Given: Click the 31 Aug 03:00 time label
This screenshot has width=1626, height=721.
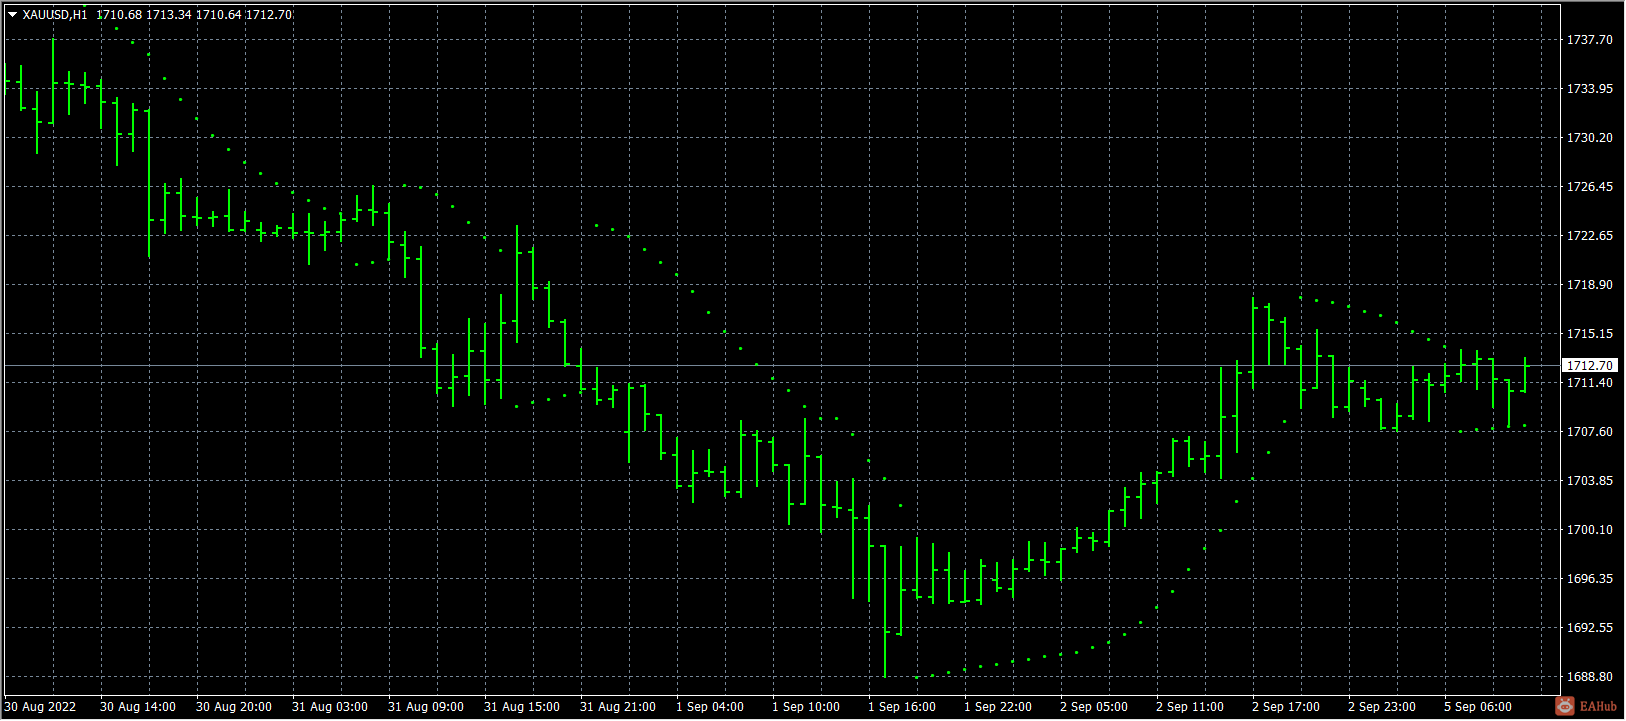Looking at the screenshot, I should coord(330,707).
